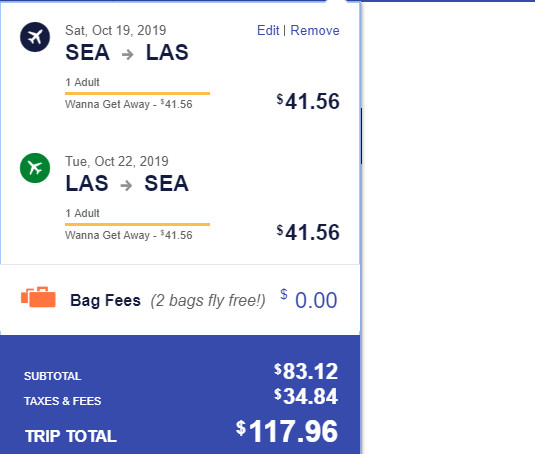Viewport: 535px width, 454px height.
Task: Click the green returning flight airplane icon
Action: (x=35, y=168)
